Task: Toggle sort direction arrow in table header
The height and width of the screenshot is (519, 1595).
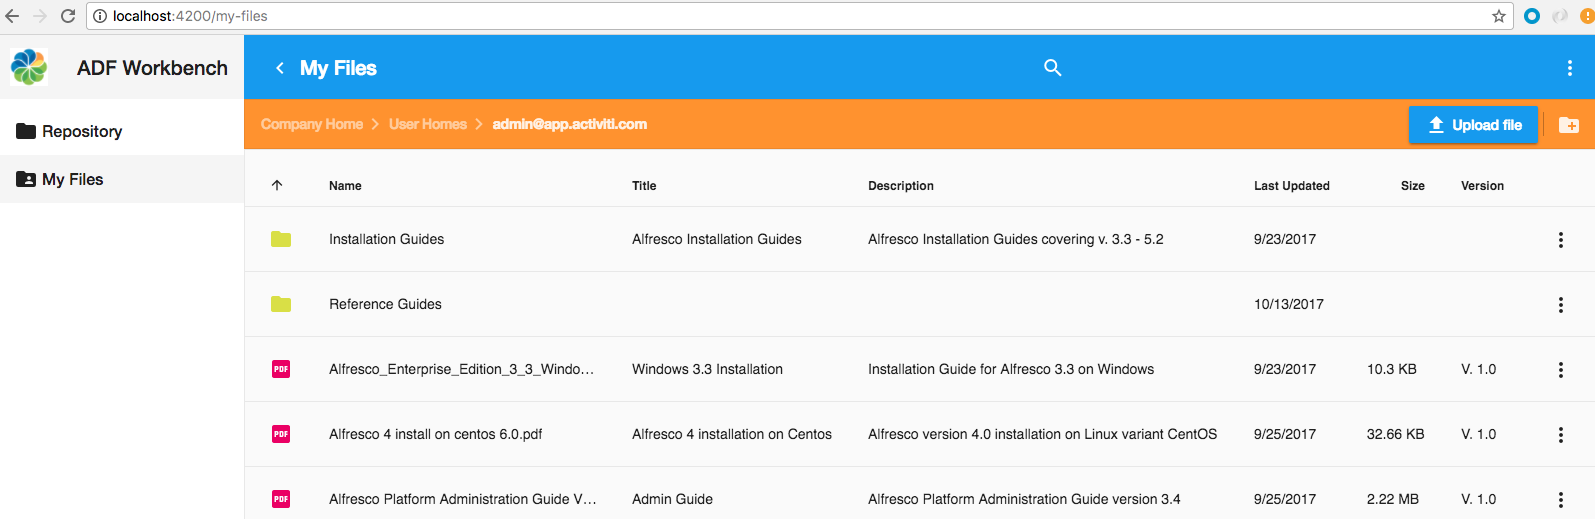Action: click(277, 185)
